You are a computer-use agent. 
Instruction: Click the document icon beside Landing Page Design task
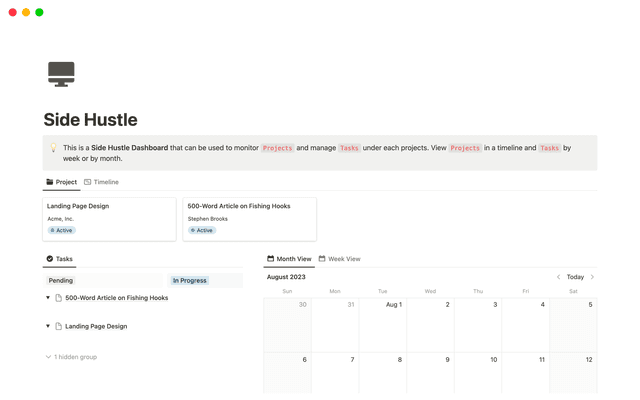59,326
